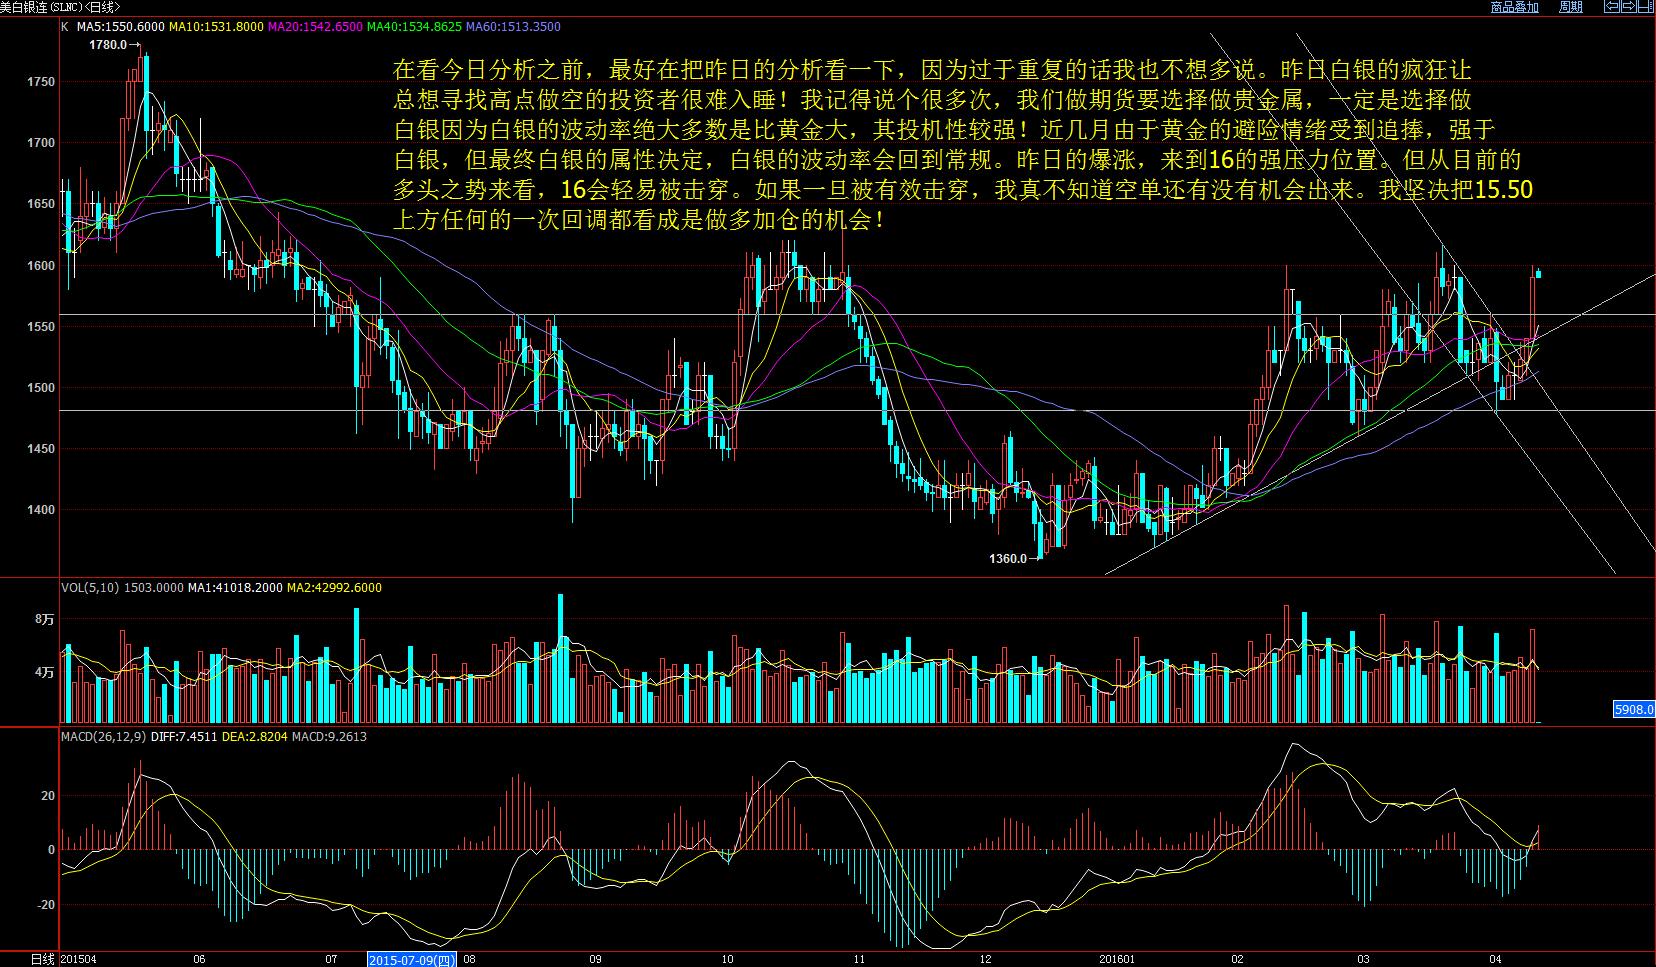This screenshot has height=967, width=1656.
Task: Select the MA60 indicator label
Action: [x=513, y=27]
